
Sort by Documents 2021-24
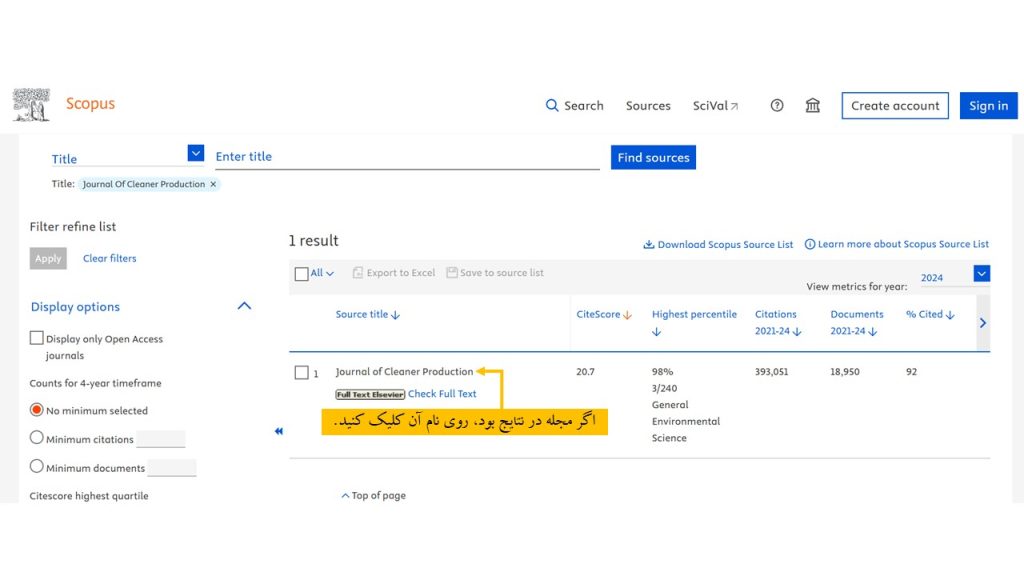pos(856,323)
